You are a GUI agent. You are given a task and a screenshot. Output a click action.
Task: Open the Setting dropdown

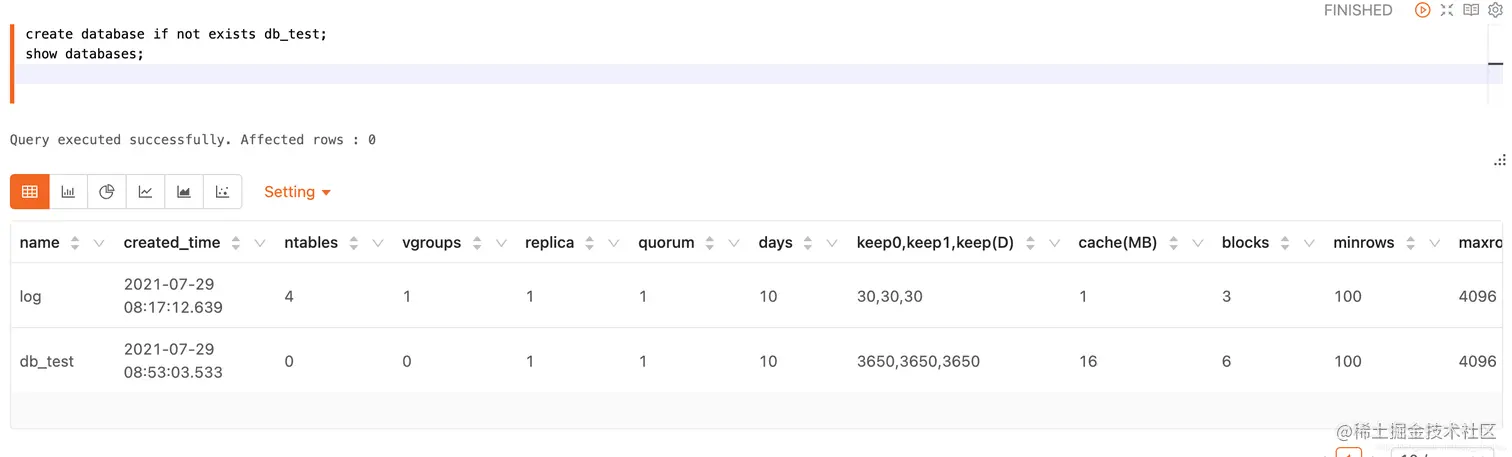click(x=297, y=192)
